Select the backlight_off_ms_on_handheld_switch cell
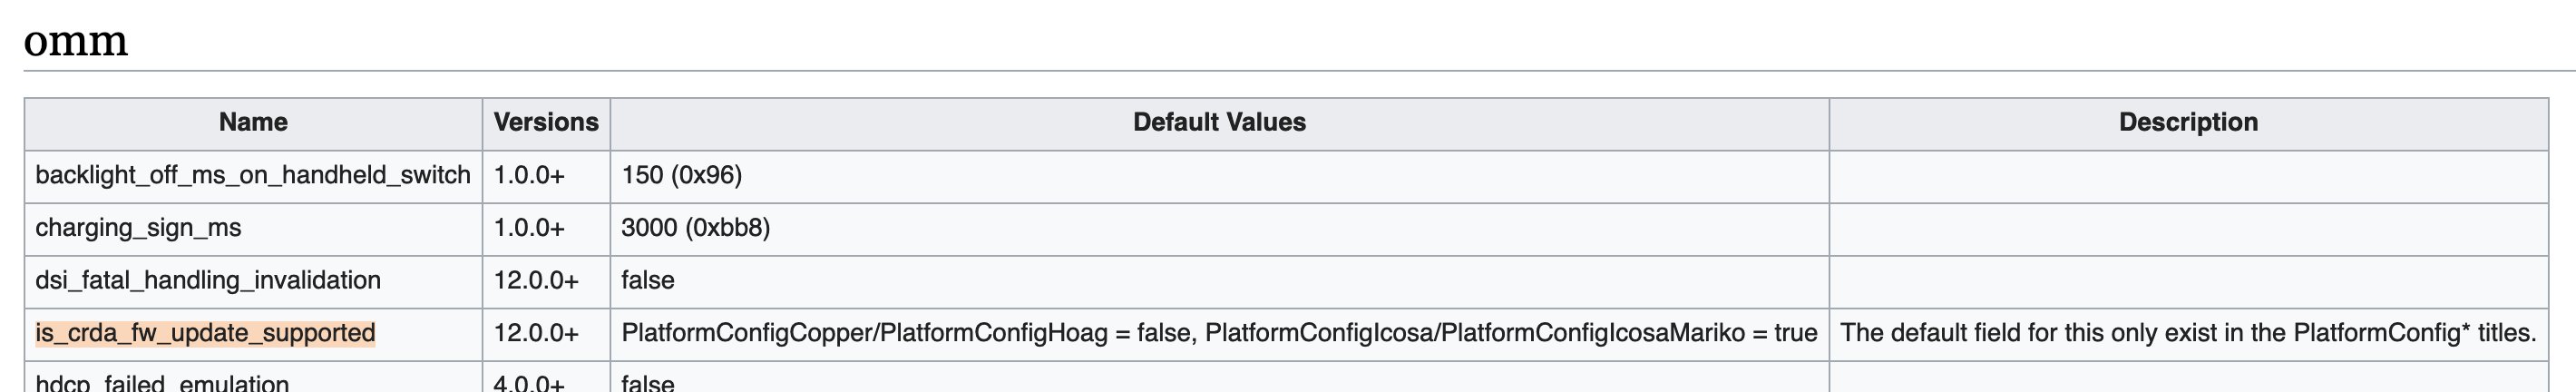The width and height of the screenshot is (2576, 392). click(253, 176)
